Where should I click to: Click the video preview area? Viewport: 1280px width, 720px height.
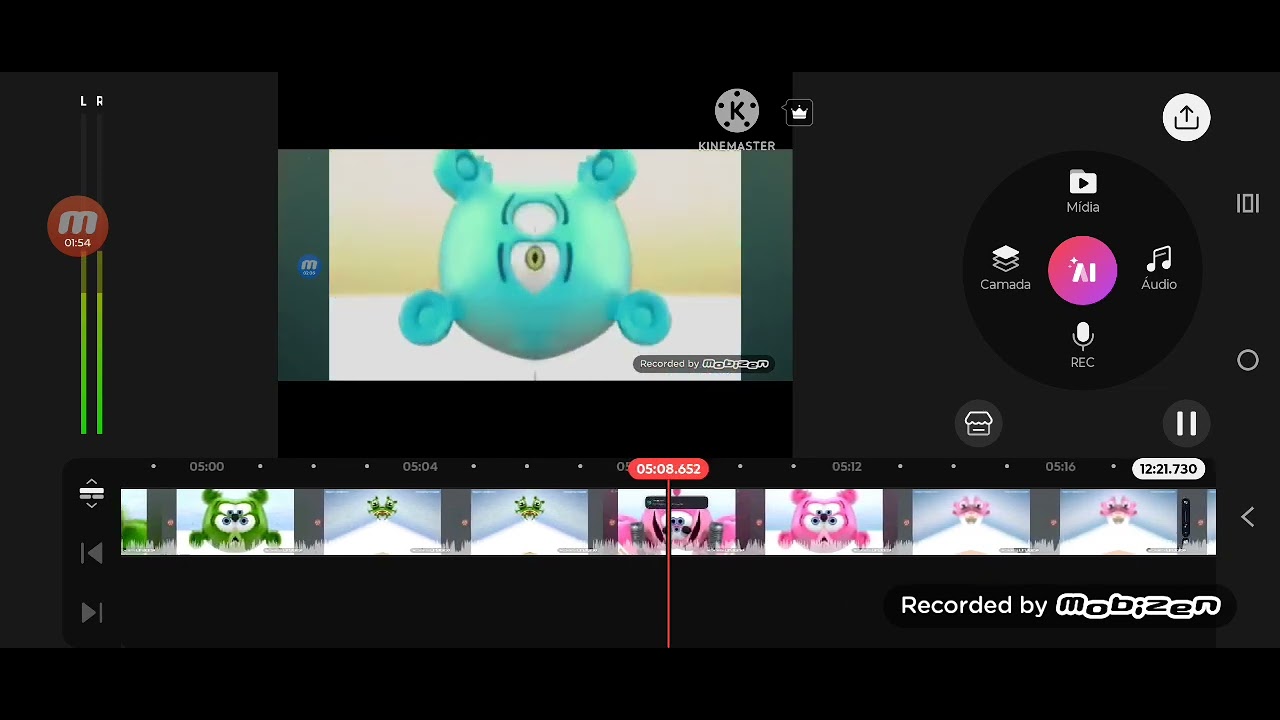(x=535, y=265)
